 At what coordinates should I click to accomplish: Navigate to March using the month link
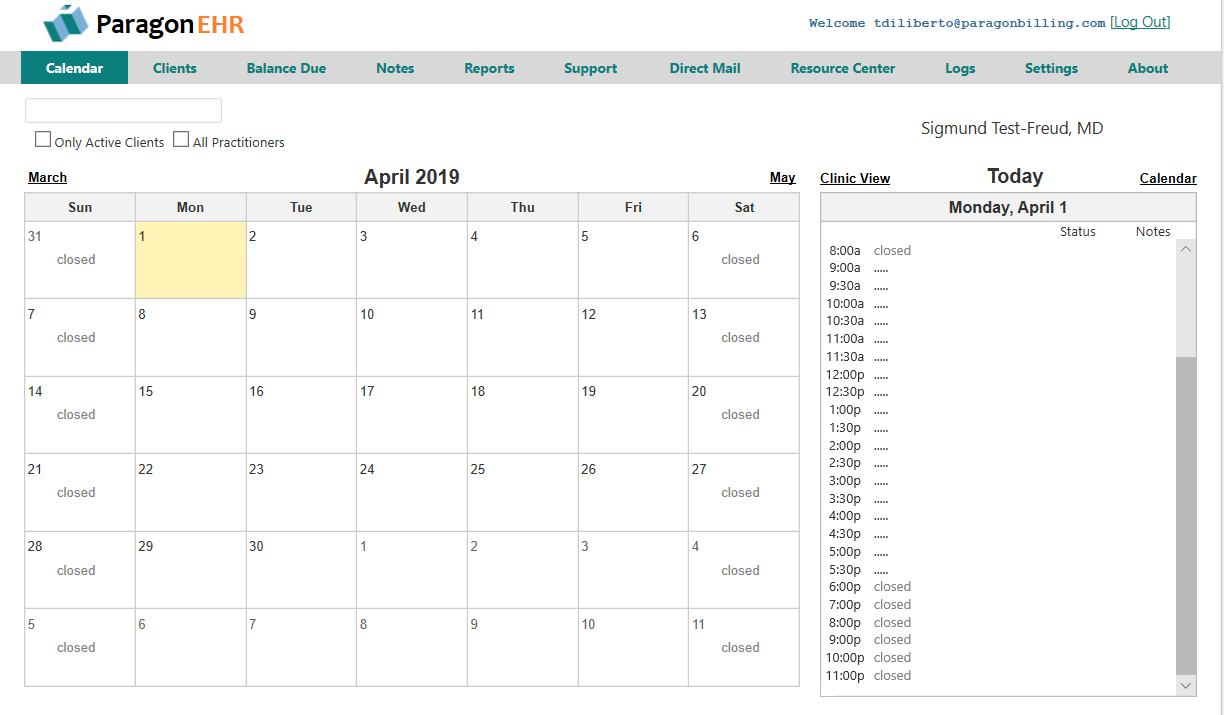click(47, 177)
